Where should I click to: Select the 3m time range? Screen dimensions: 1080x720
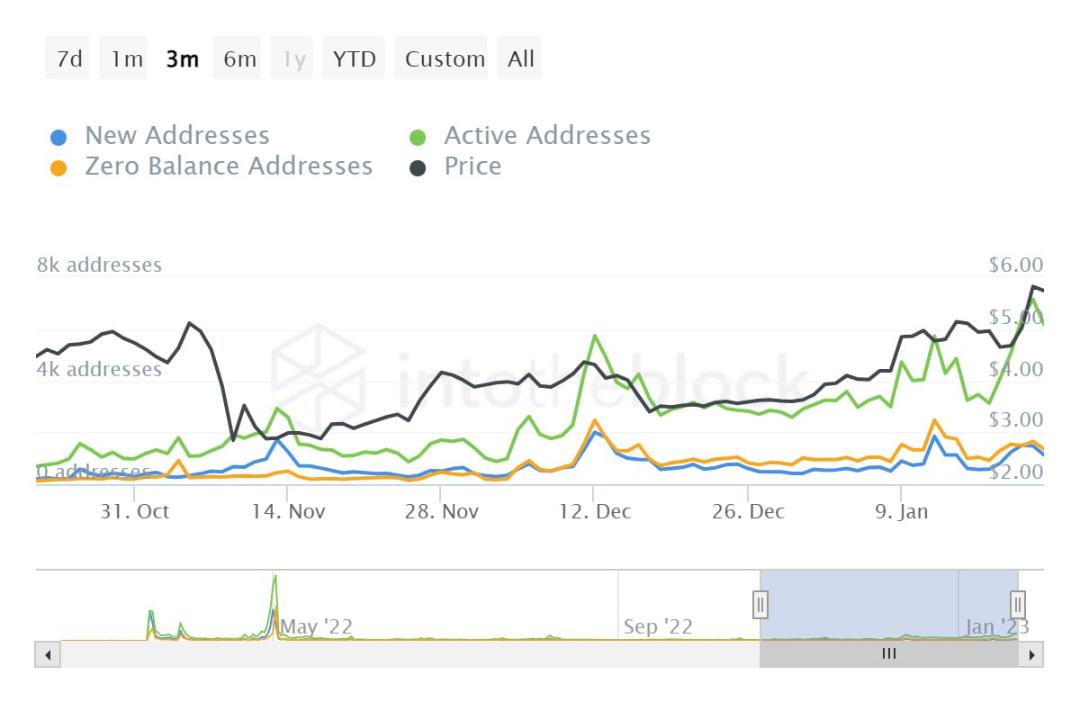pos(183,59)
